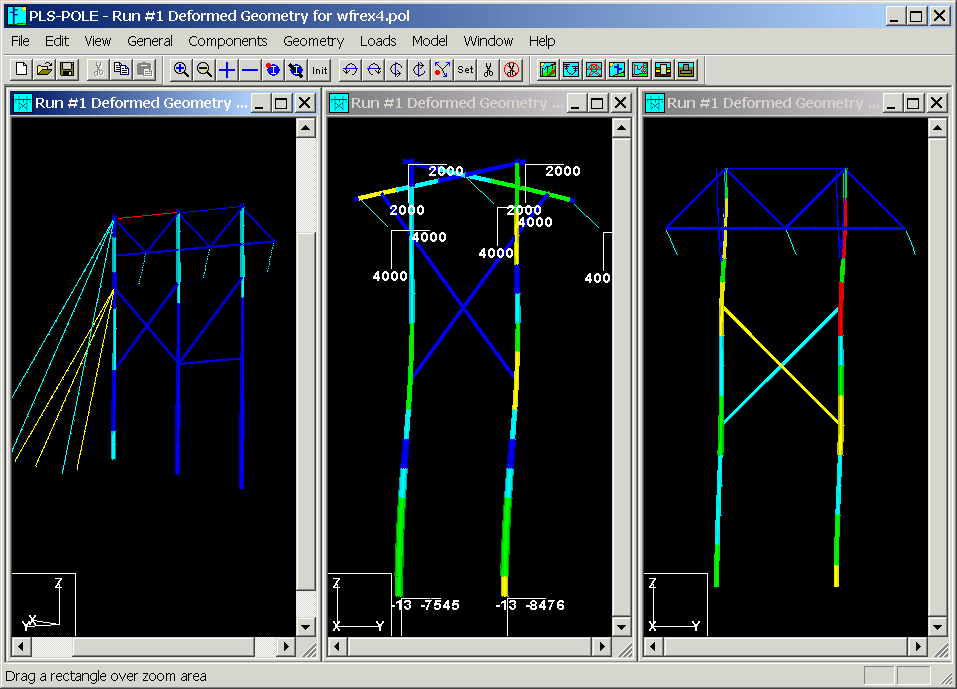Click the Save file icon

point(65,68)
